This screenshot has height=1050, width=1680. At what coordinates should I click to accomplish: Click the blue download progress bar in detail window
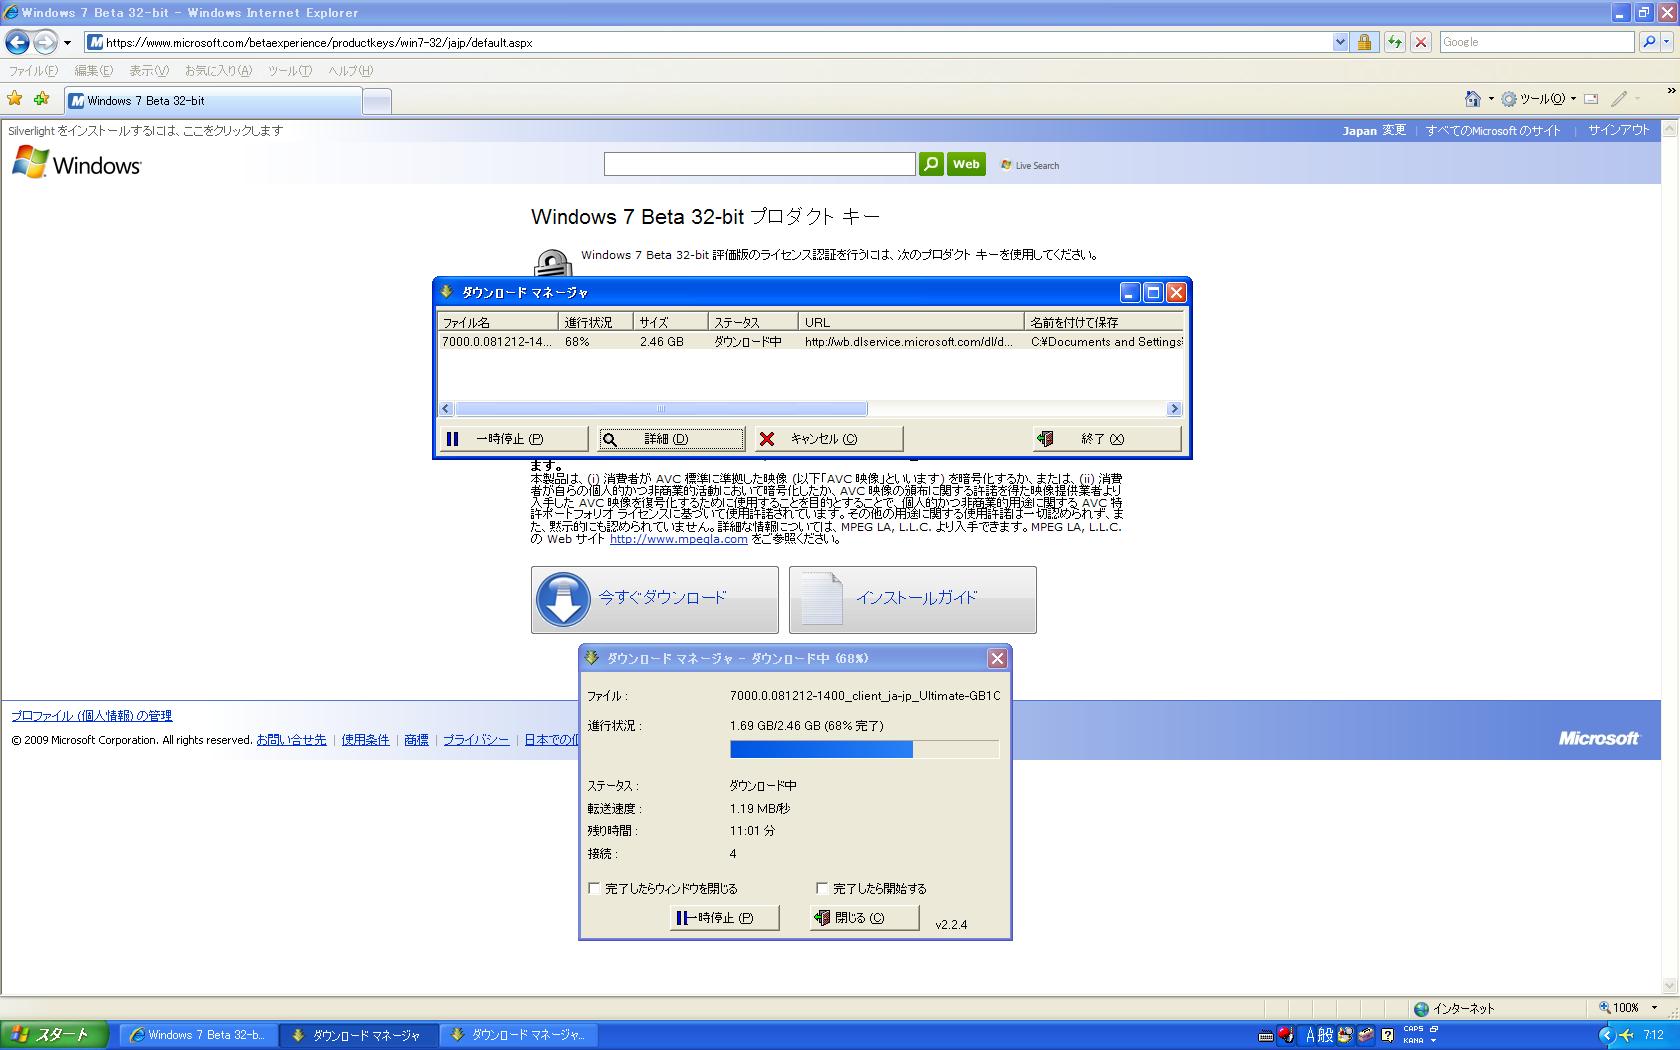click(864, 749)
